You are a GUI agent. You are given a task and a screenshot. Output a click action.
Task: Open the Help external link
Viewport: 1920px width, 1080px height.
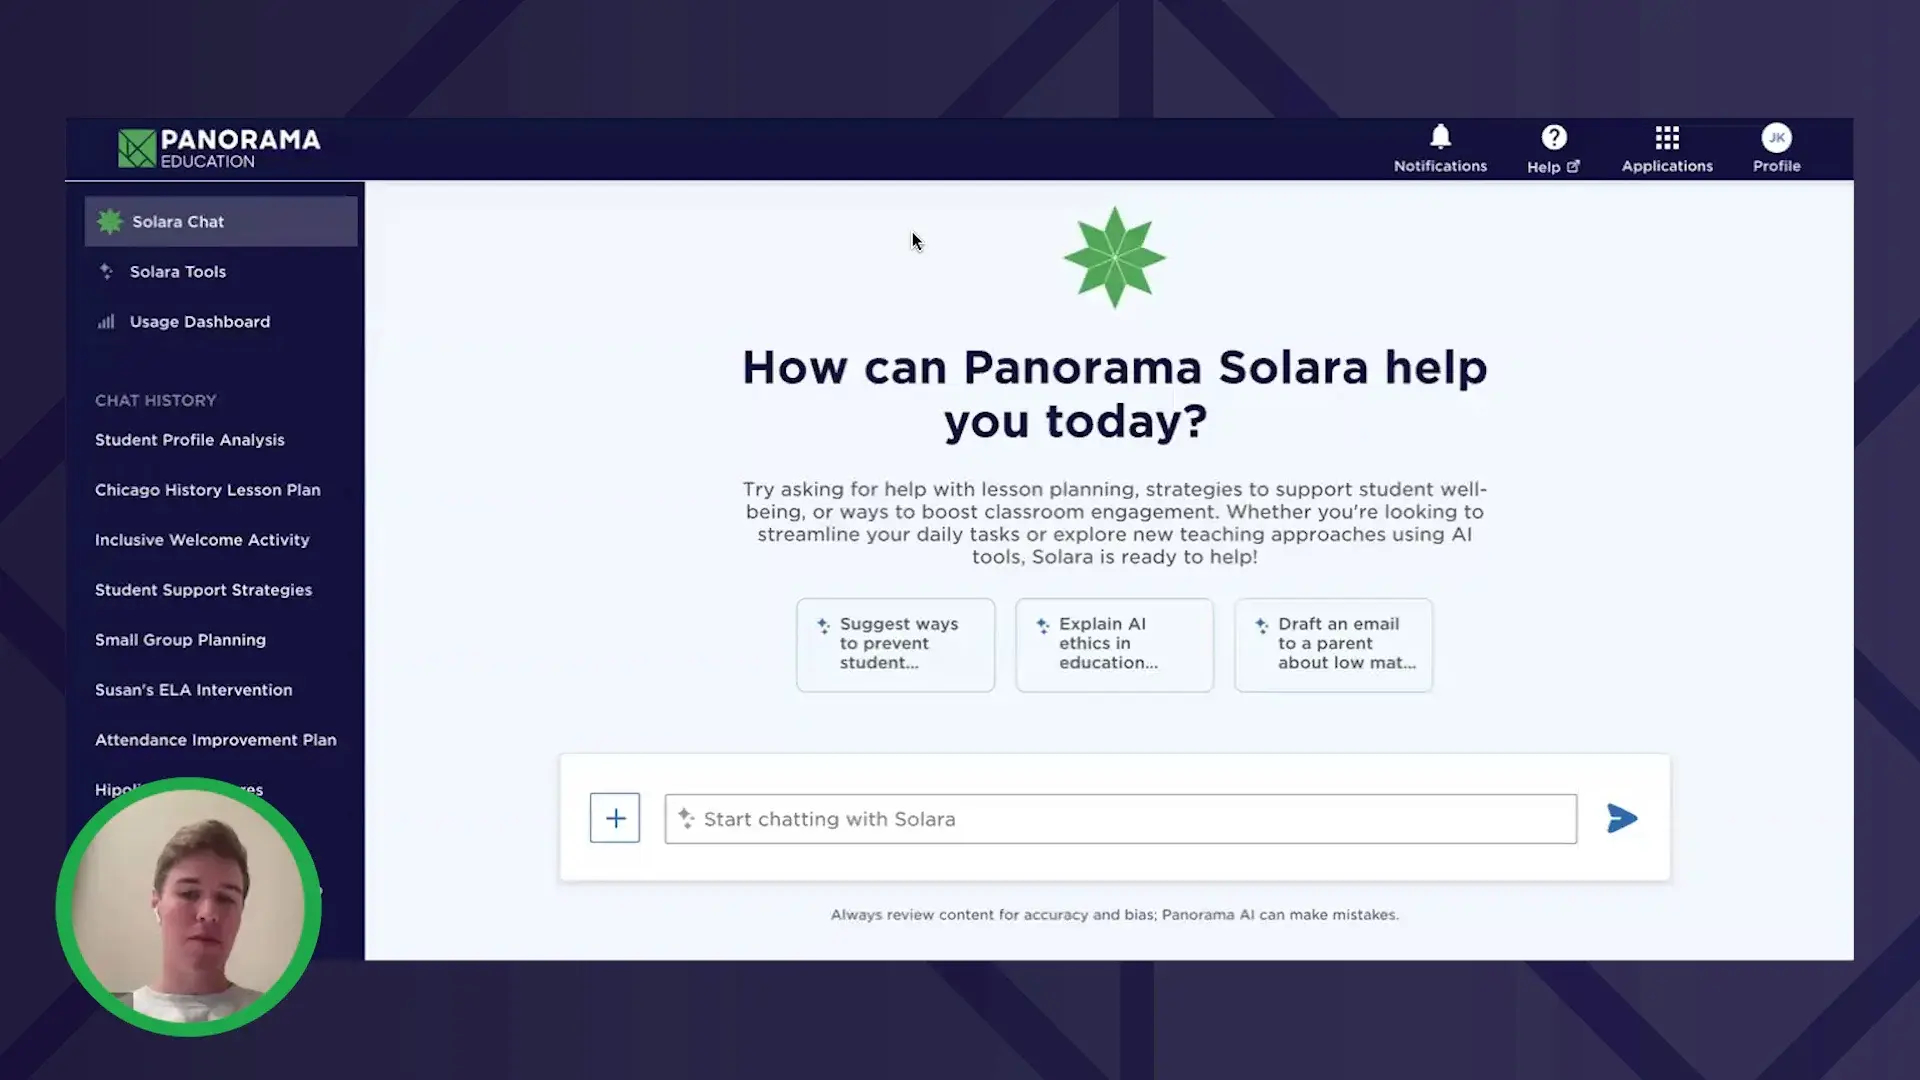1553,148
